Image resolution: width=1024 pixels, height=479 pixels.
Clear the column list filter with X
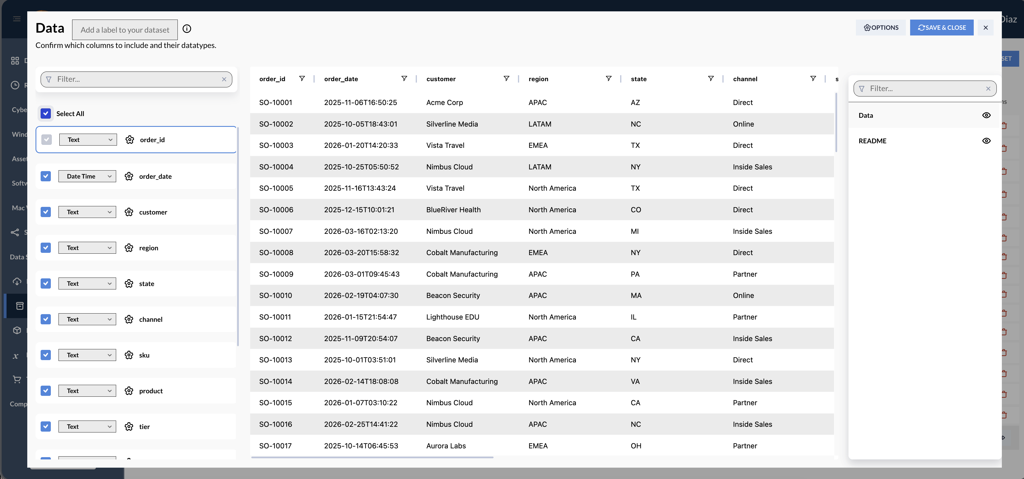click(224, 79)
